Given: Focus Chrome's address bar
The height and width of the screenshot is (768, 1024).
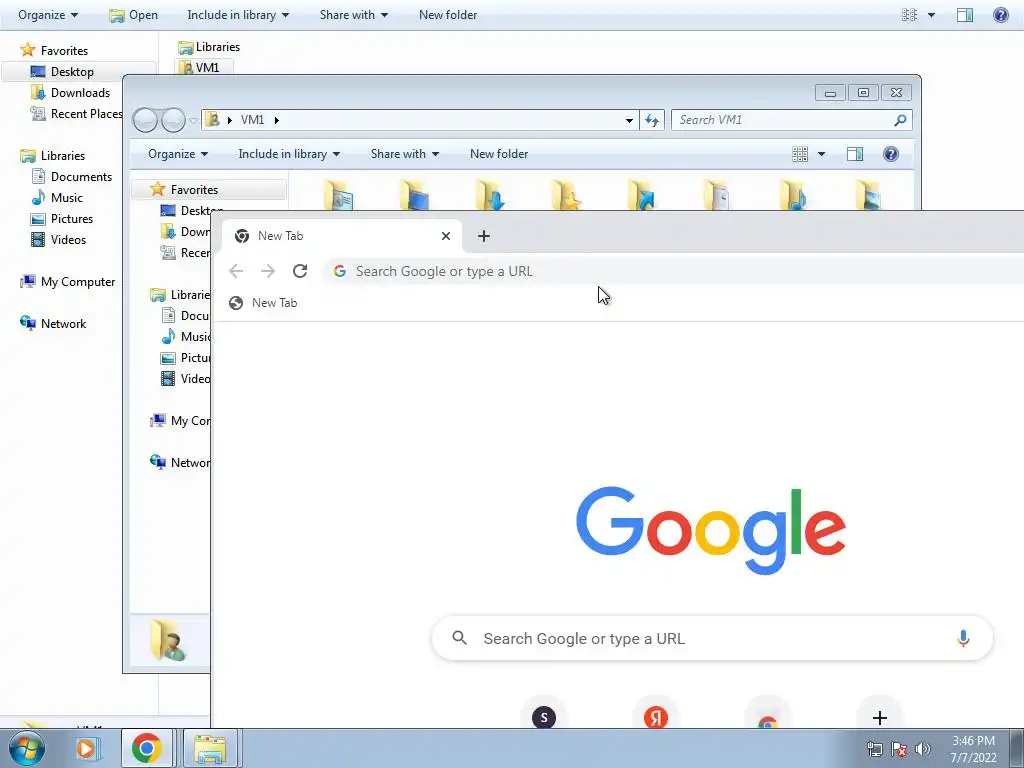Looking at the screenshot, I should click(673, 271).
